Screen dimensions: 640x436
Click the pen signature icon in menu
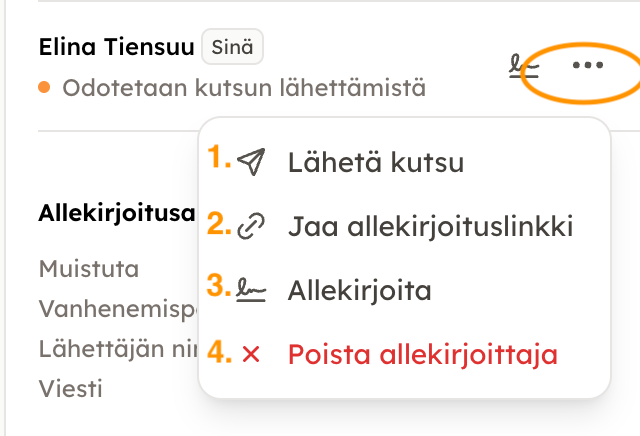(251, 291)
